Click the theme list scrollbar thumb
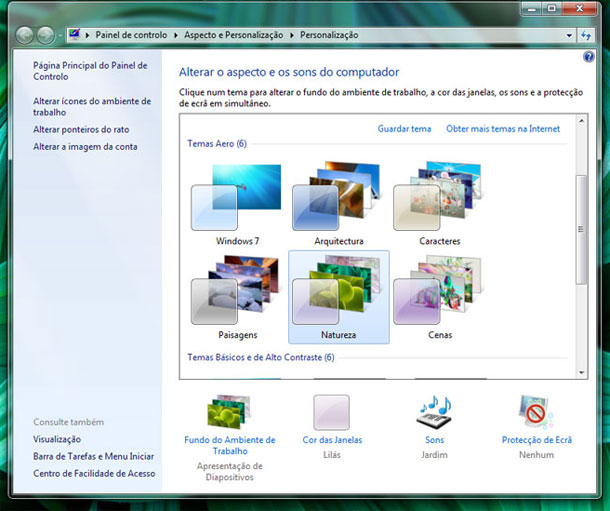 tap(581, 229)
